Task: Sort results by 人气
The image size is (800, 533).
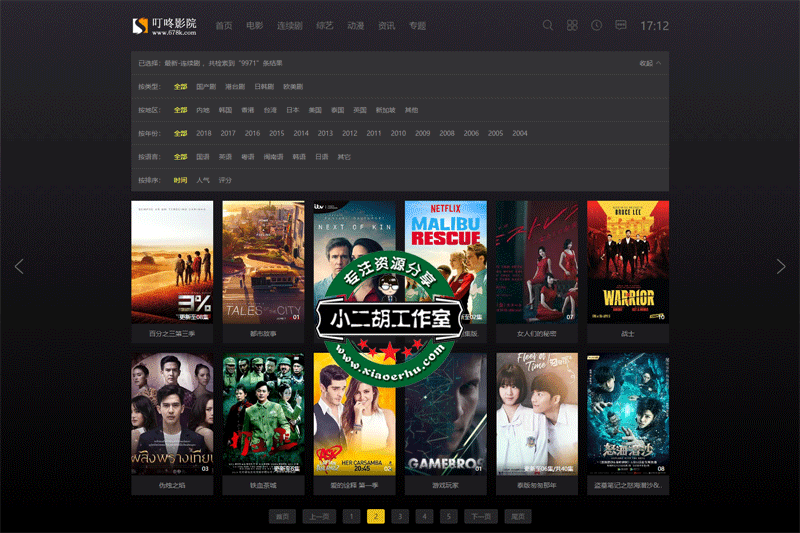Action: [x=203, y=180]
